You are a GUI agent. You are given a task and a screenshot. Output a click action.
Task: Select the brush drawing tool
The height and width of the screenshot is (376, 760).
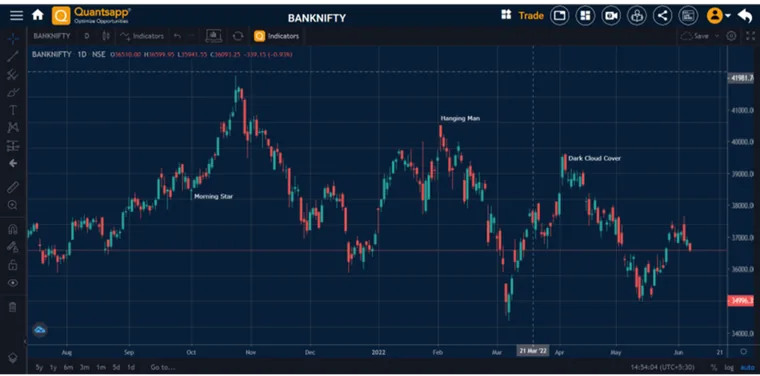point(13,92)
